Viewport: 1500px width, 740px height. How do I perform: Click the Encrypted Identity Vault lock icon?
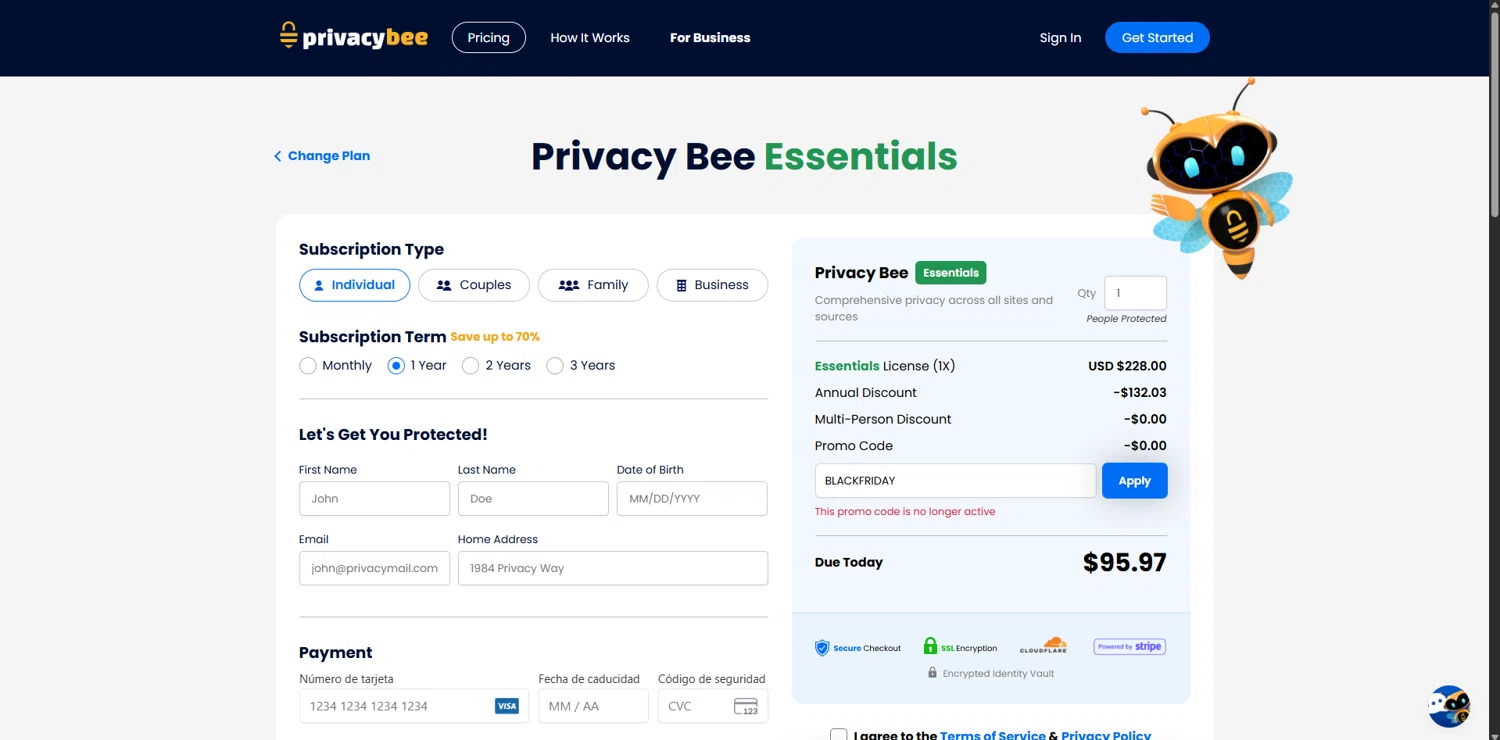coord(932,673)
